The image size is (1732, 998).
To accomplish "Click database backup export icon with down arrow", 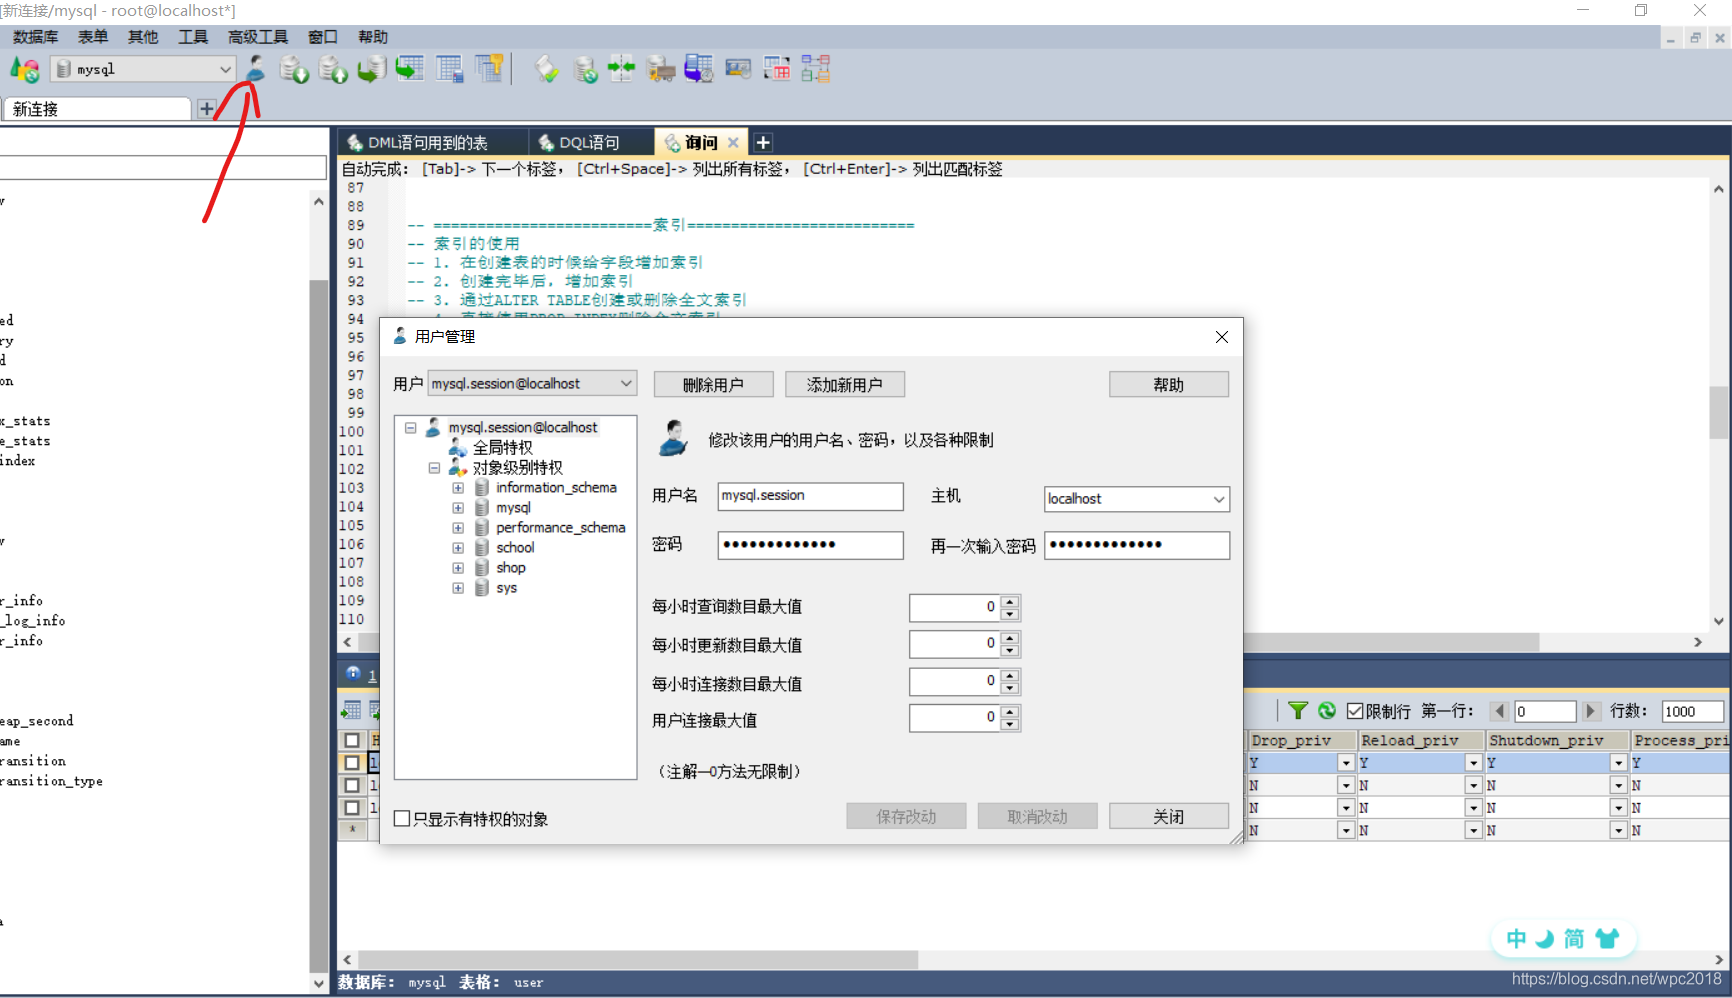I will [x=294, y=69].
